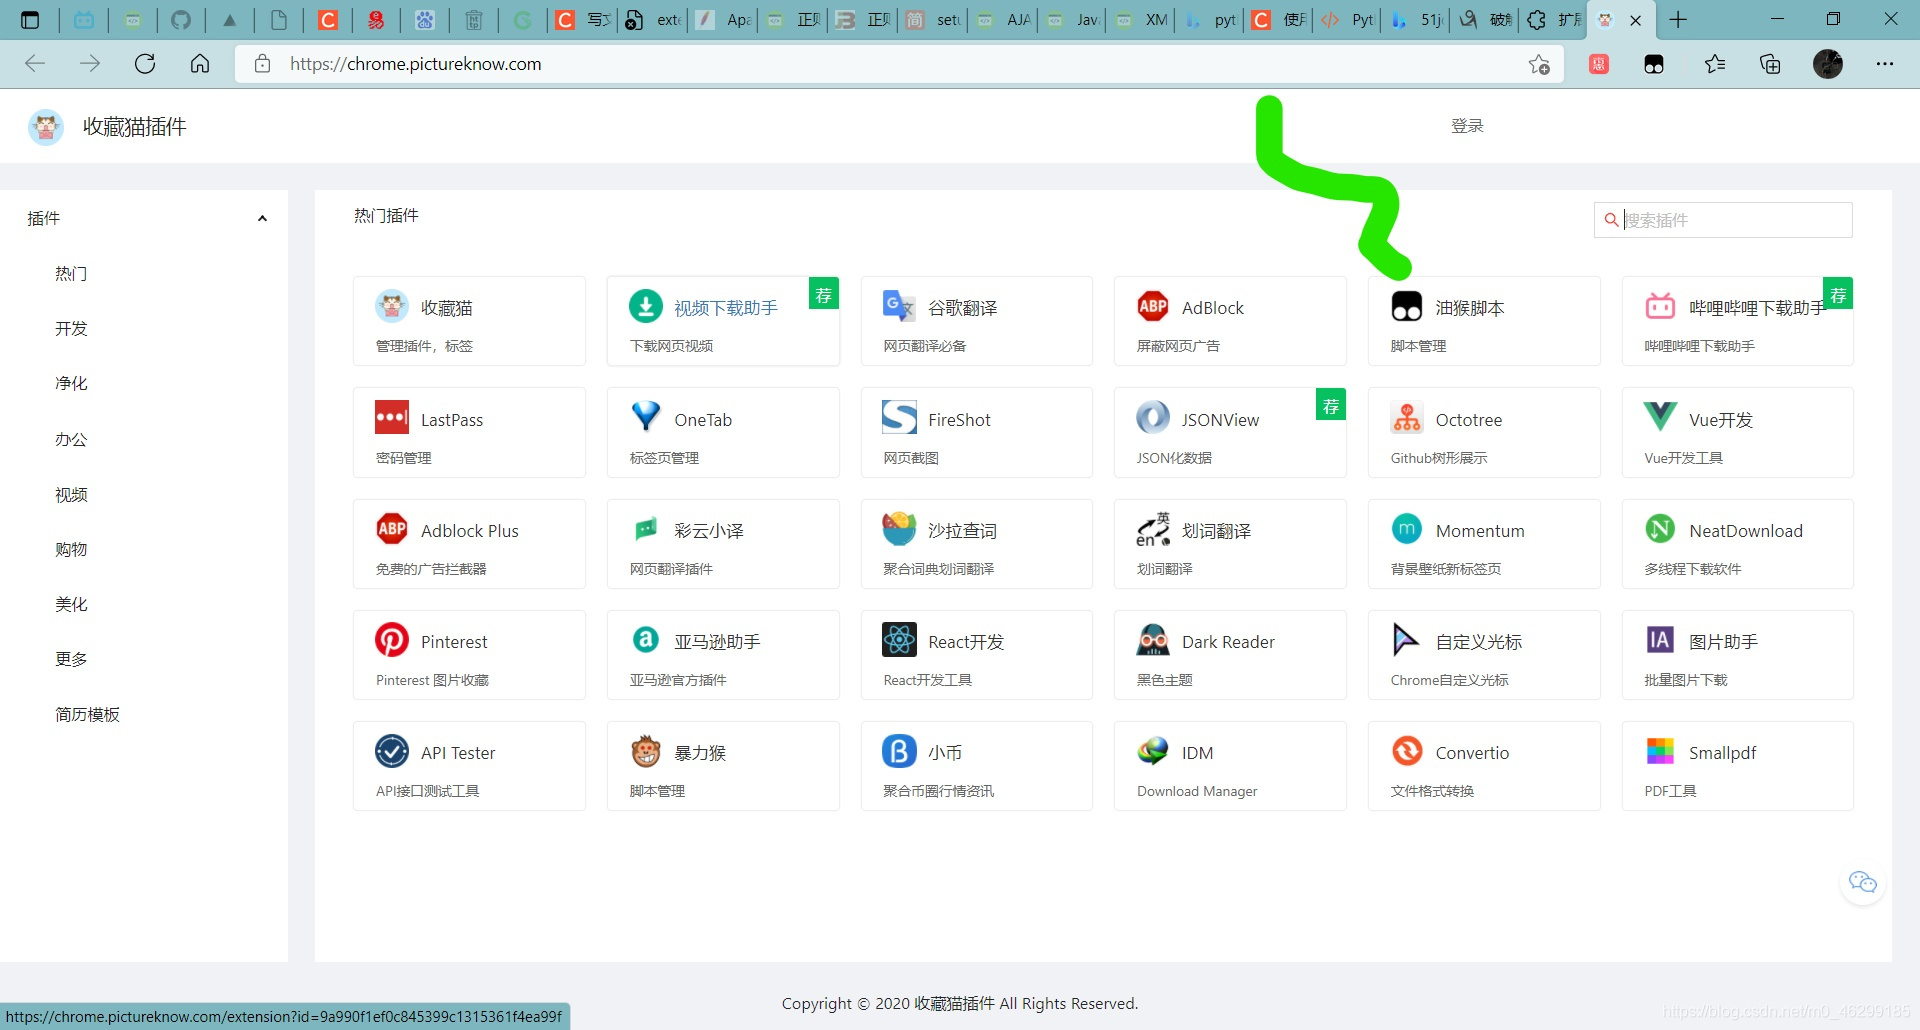1920x1030 pixels.
Task: Open the Adblock Plus ABP icon
Action: point(392,529)
